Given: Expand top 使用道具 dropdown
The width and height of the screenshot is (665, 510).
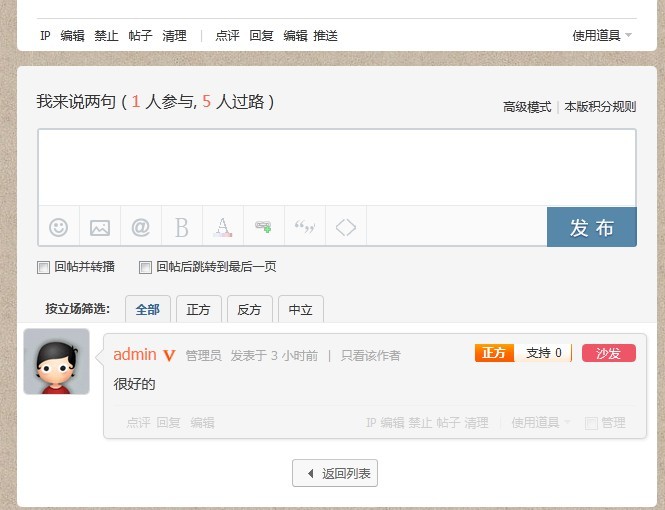Looking at the screenshot, I should pyautogui.click(x=601, y=36).
